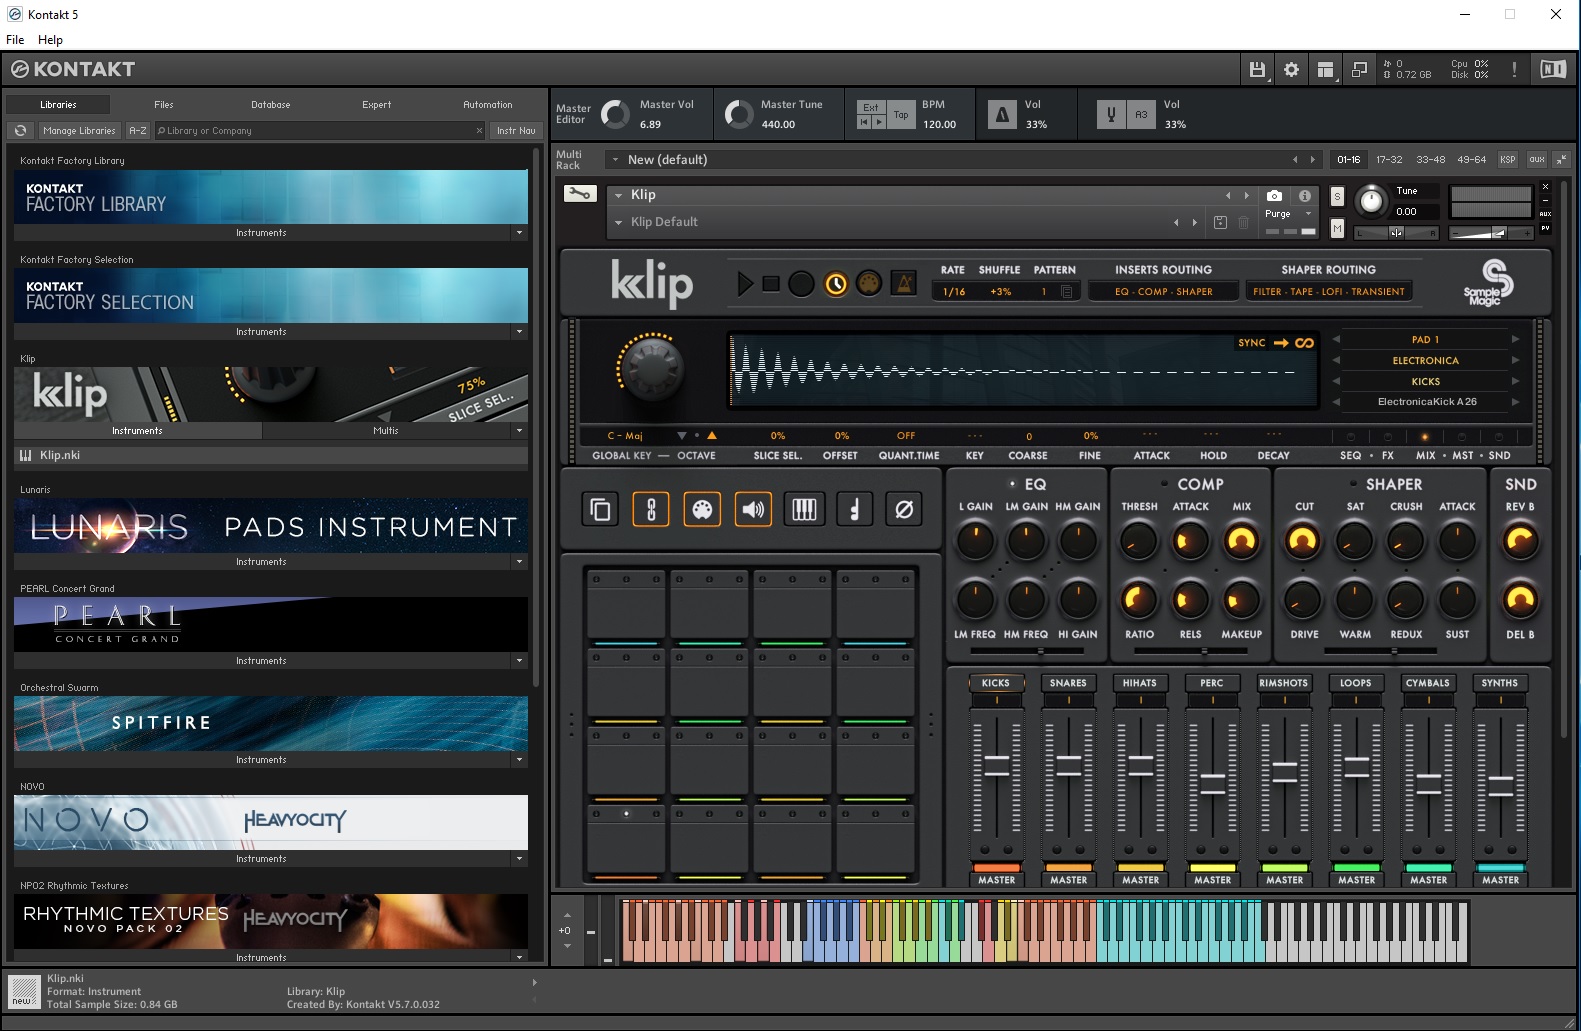Expand the New (default) multi dropdown
The image size is (1581, 1031).
616,160
